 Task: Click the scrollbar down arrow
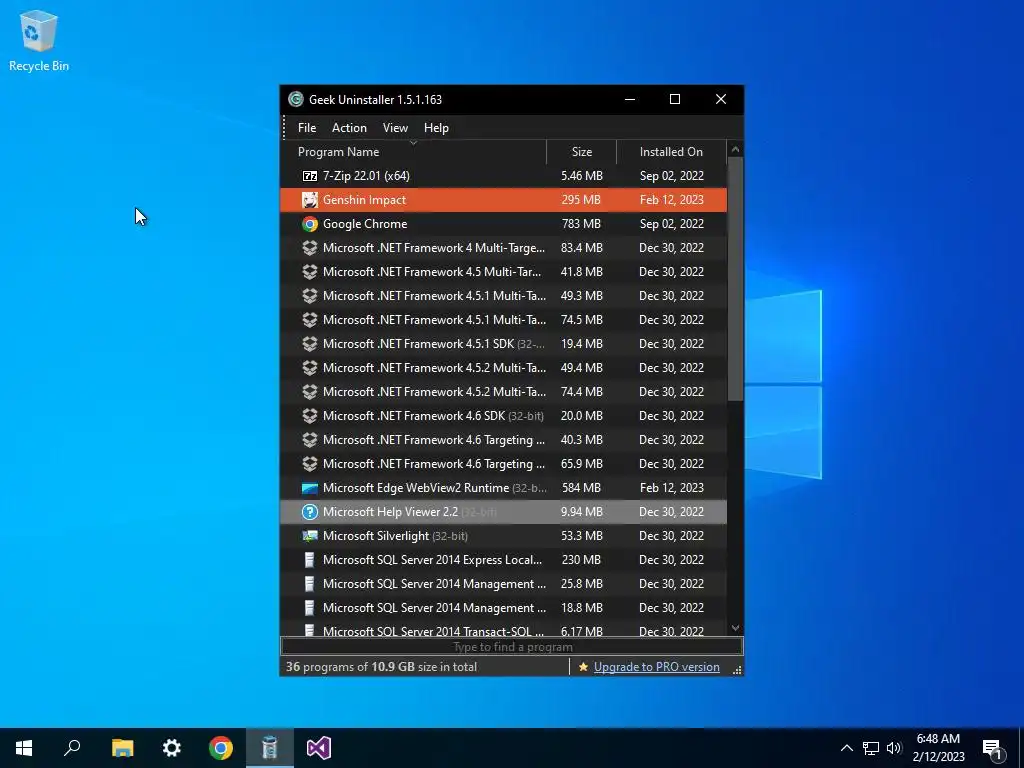(735, 628)
